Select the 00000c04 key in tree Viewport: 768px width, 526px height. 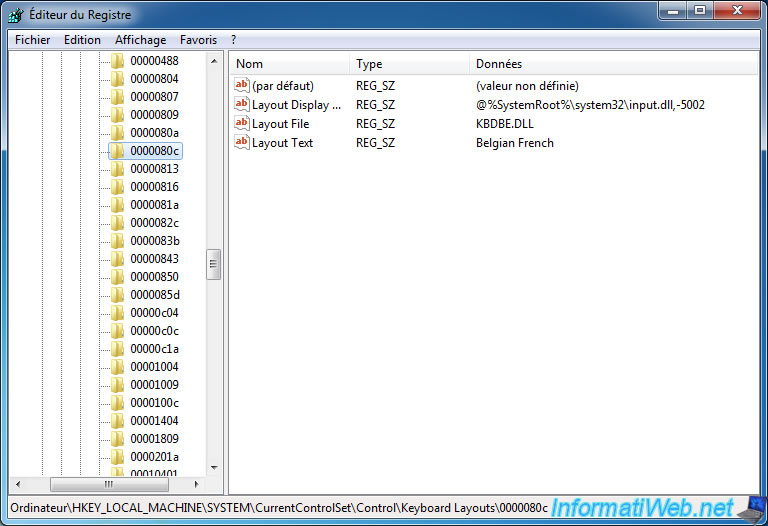click(x=154, y=313)
